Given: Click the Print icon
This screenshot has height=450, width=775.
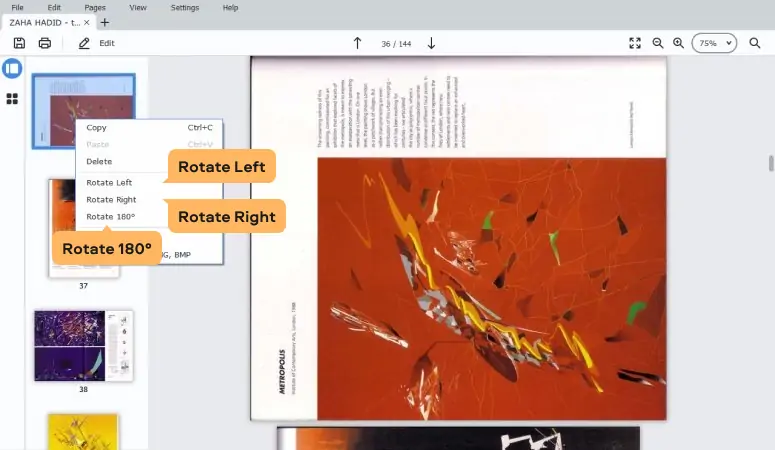Looking at the screenshot, I should pos(45,43).
